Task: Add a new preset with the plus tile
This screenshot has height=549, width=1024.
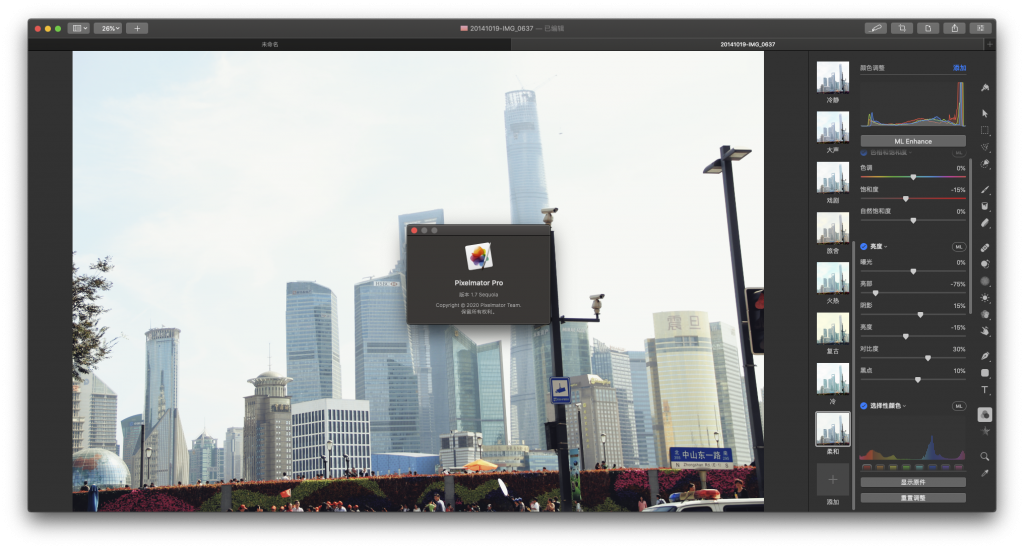Action: click(x=833, y=480)
